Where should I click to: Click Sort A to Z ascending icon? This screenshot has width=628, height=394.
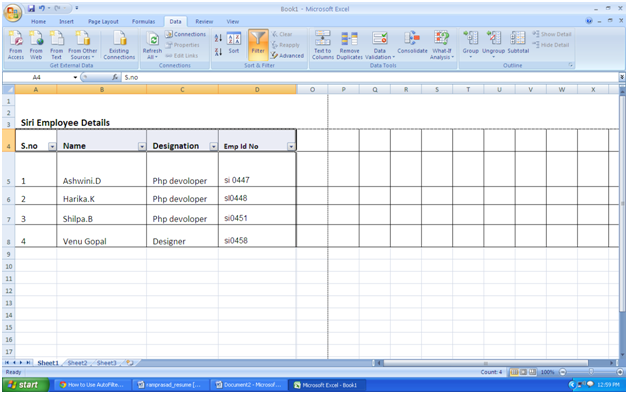pos(218,38)
